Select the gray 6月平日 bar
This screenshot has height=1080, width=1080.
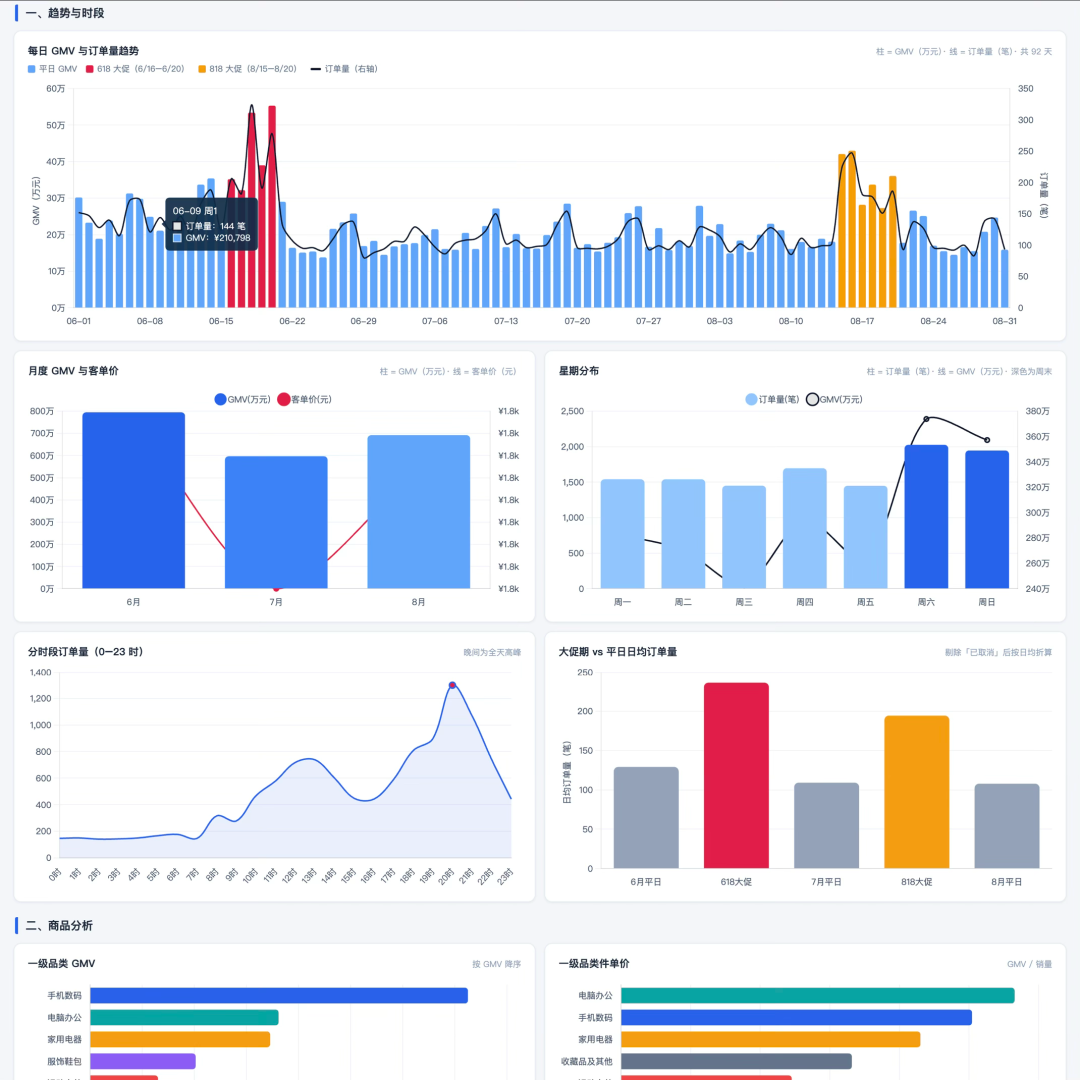[x=646, y=818]
